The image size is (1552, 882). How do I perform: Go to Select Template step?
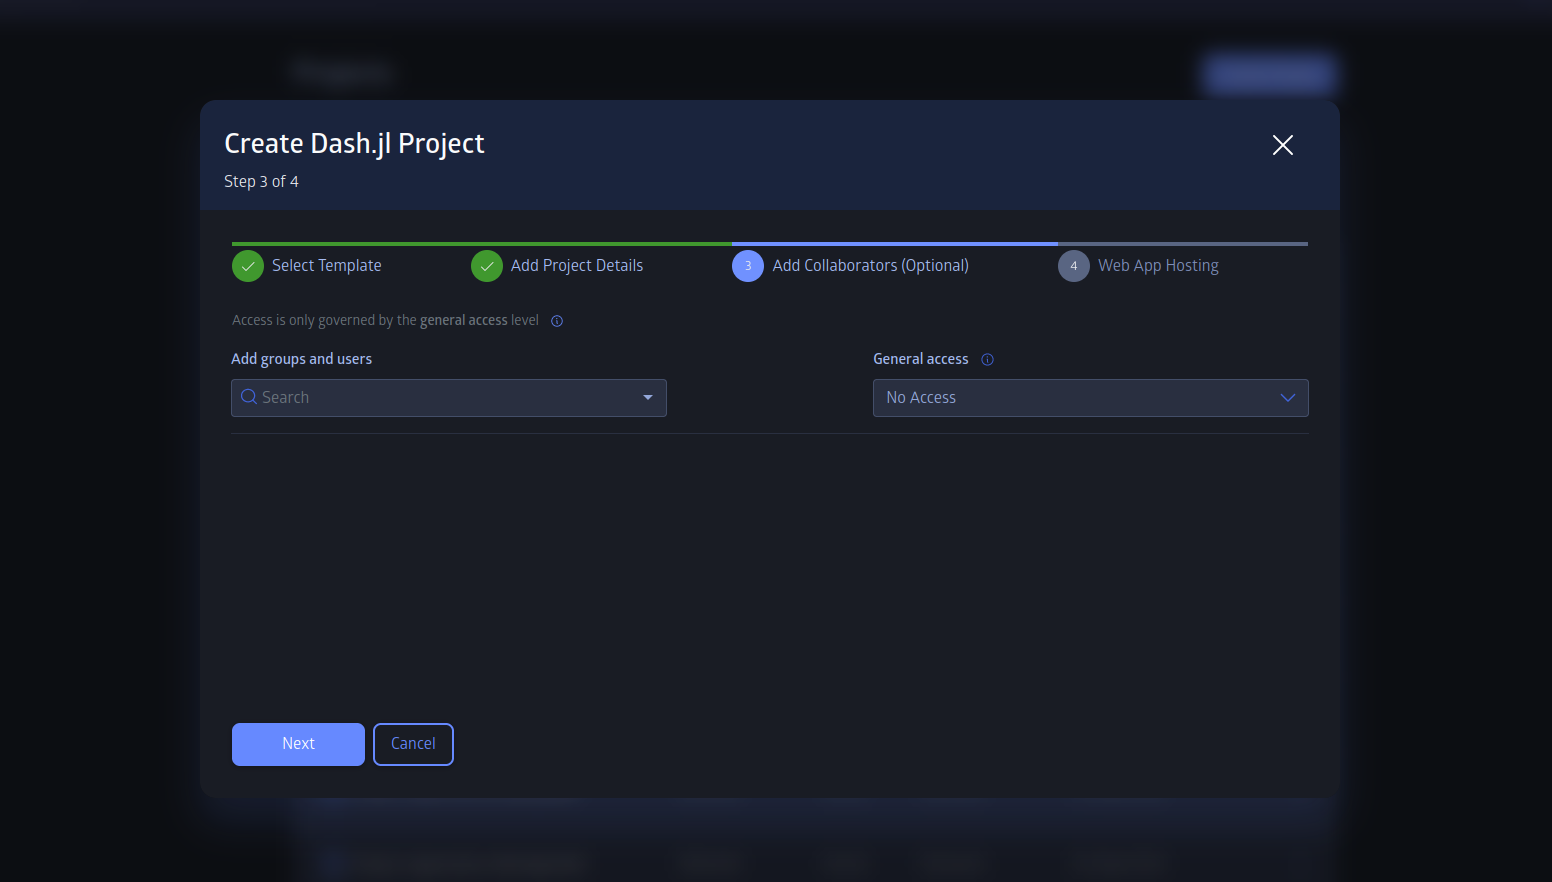click(327, 266)
